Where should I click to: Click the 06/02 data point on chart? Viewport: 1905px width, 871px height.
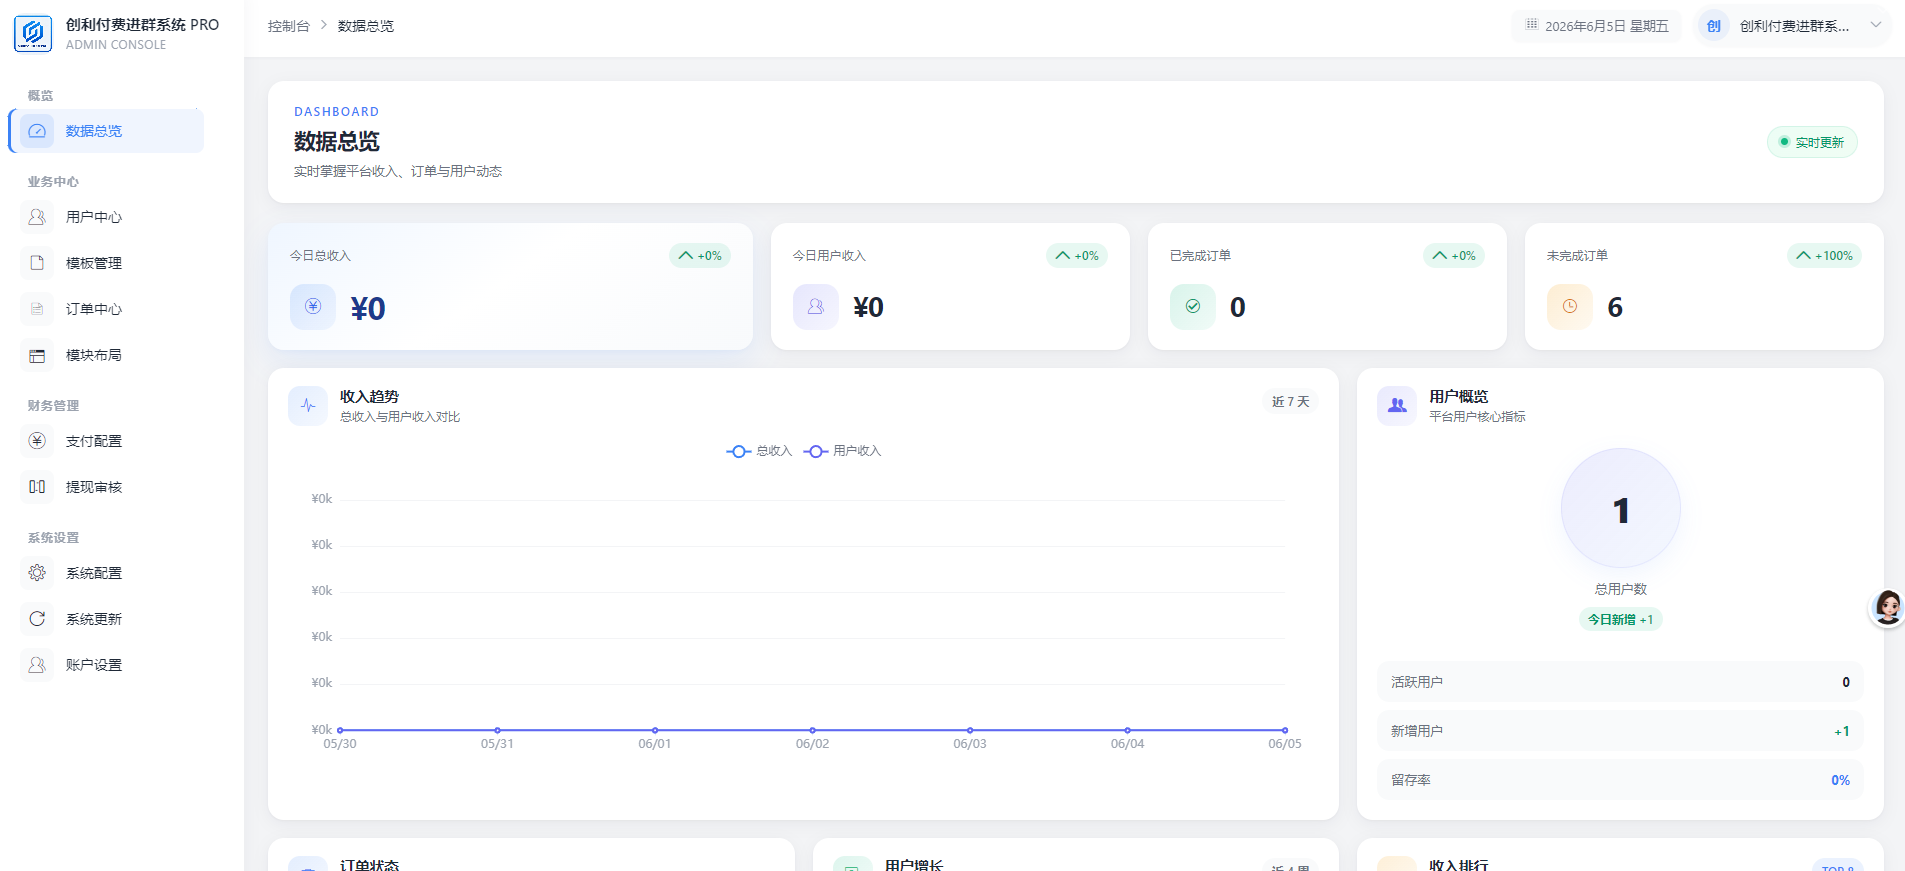[x=813, y=730]
